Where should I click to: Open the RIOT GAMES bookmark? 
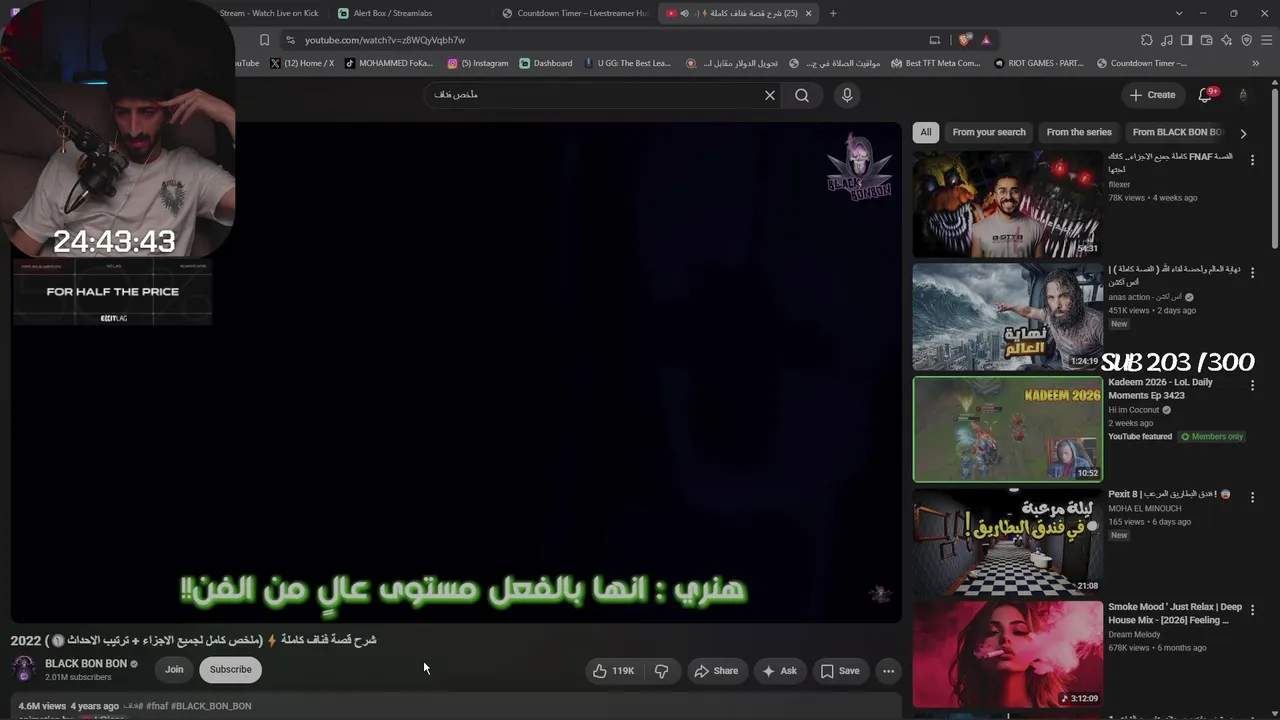(x=1039, y=63)
